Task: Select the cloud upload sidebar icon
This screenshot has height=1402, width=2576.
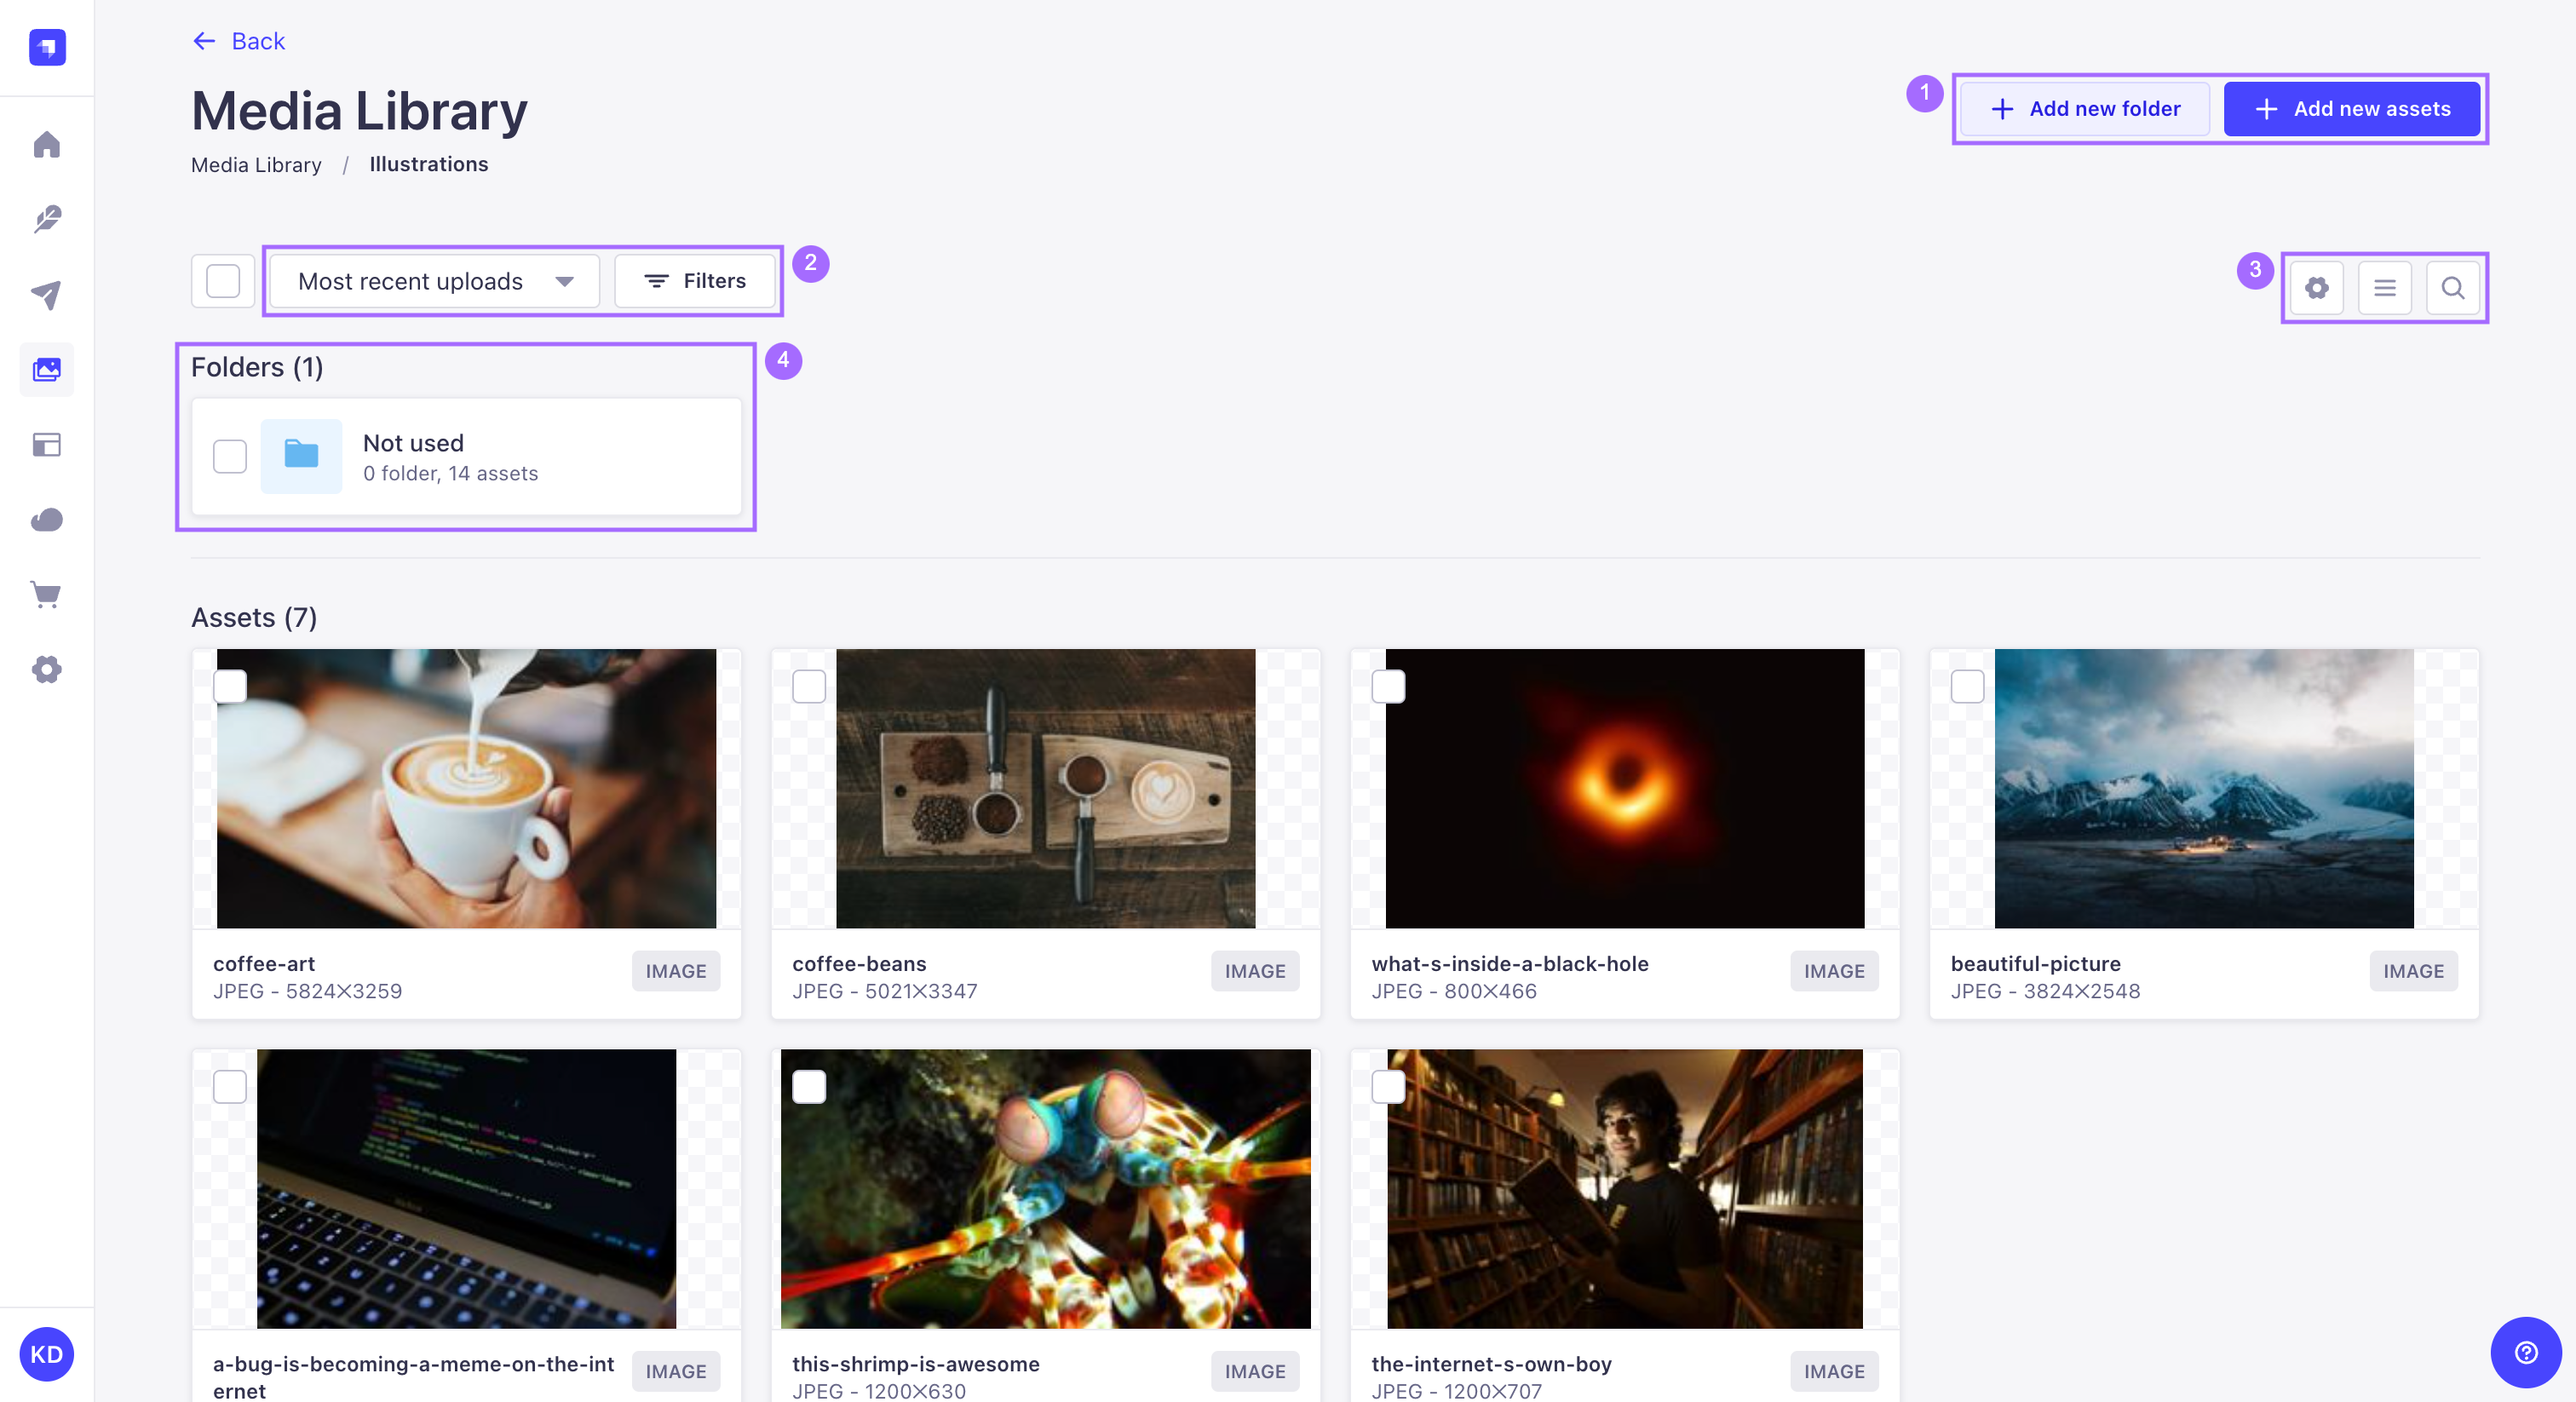Action: pos(47,518)
